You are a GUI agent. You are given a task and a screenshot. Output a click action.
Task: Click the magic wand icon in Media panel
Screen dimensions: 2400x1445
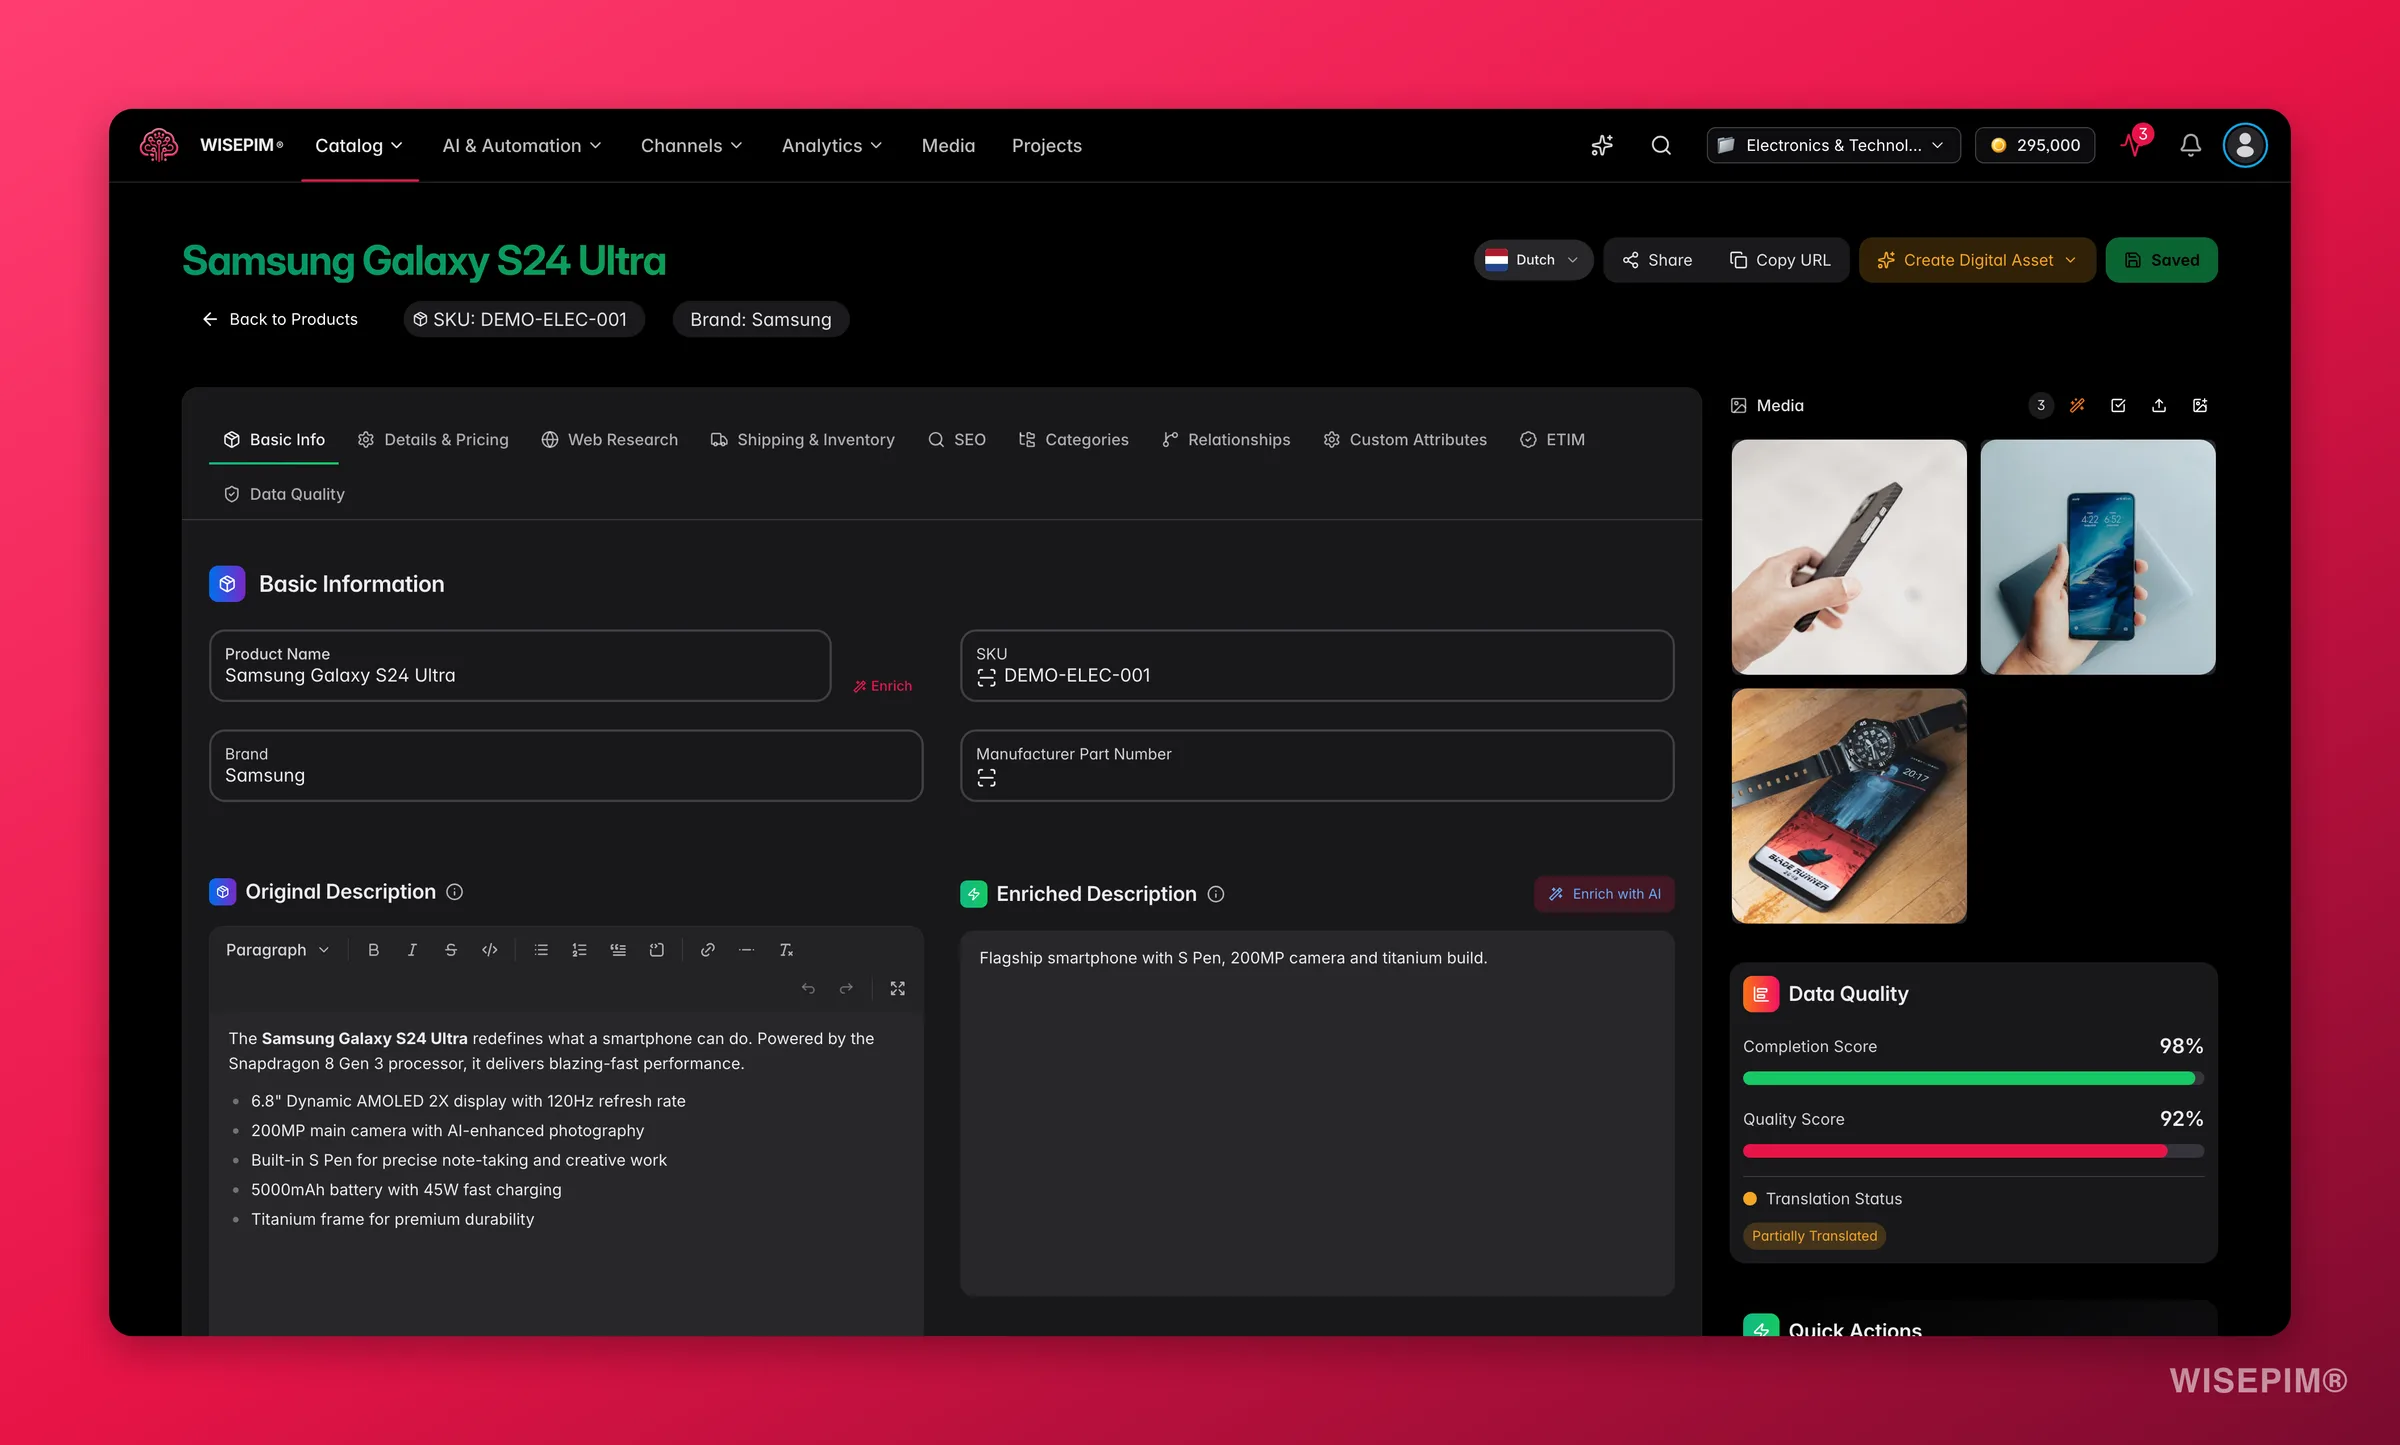[x=2077, y=405]
